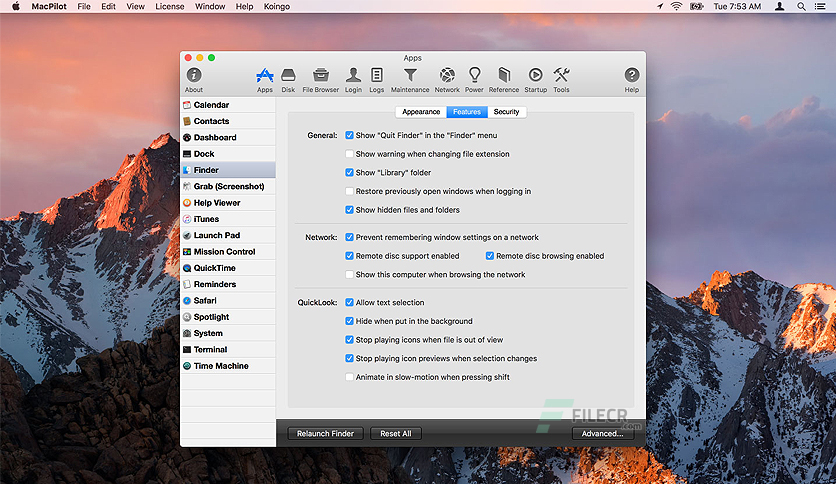Enable restore previously open windows checkbox
This screenshot has width=836, height=484.
tap(349, 191)
